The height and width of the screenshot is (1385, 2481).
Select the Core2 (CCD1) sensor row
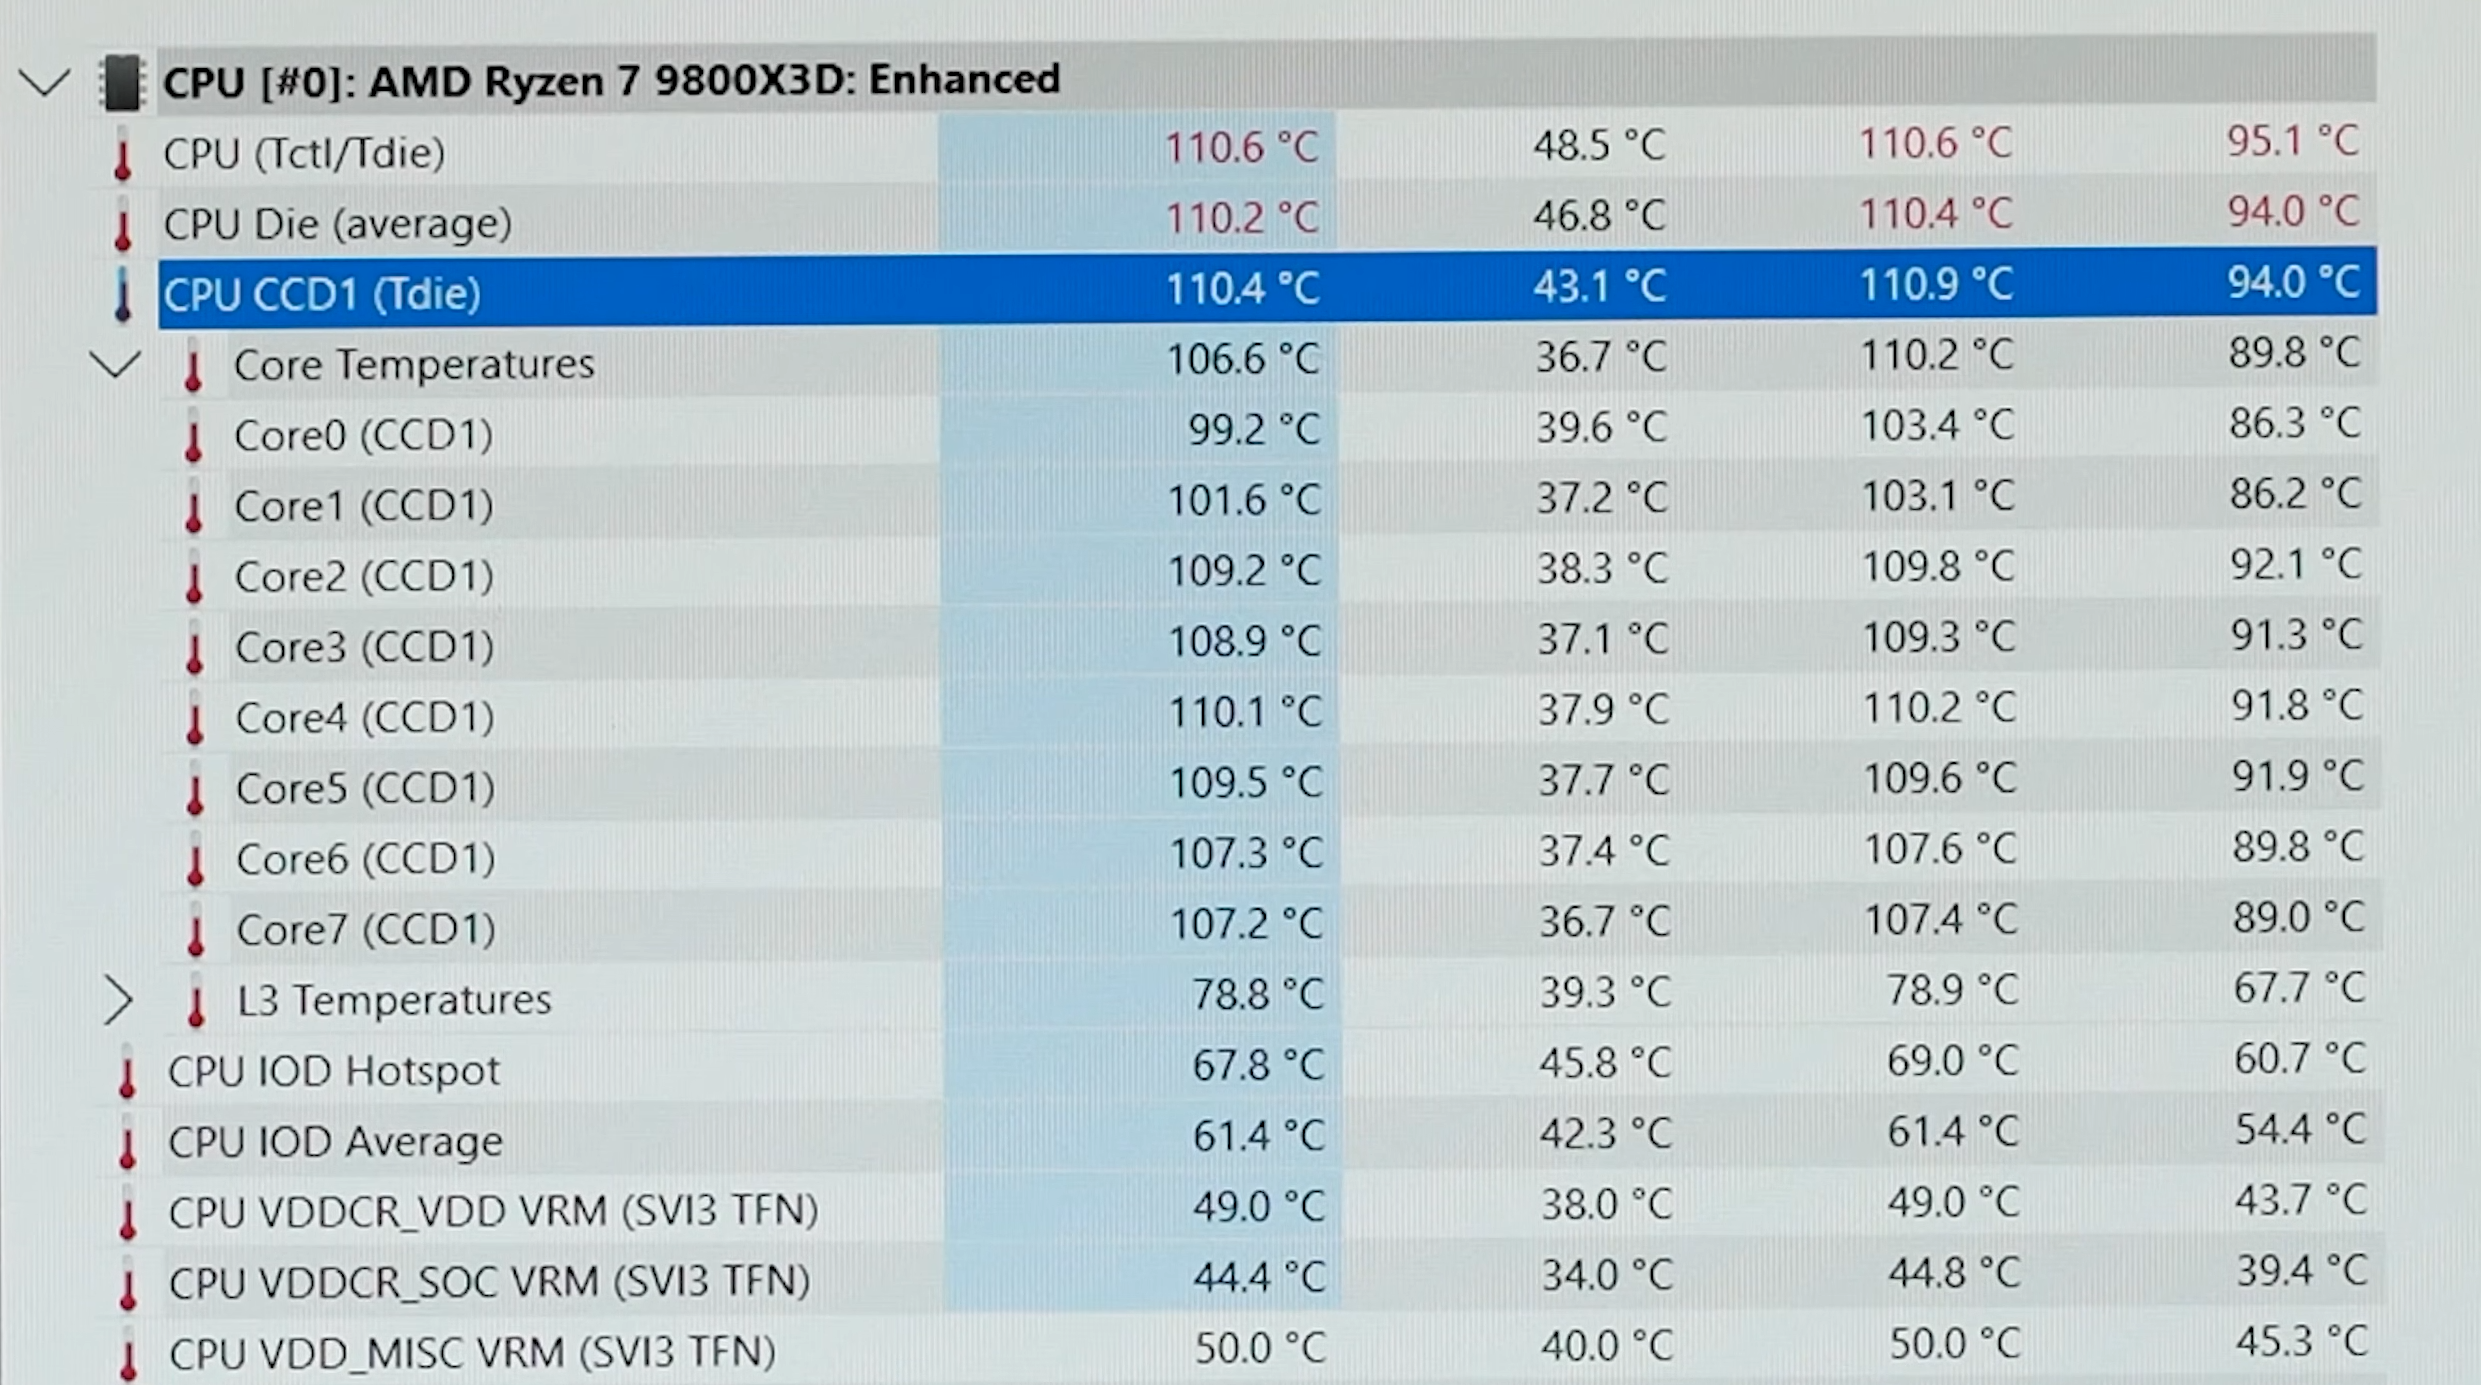coord(364,577)
